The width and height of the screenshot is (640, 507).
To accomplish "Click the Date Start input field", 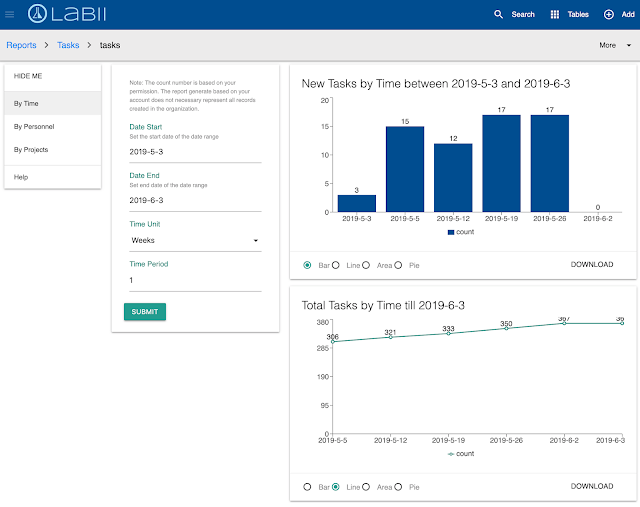I will pyautogui.click(x=195, y=152).
